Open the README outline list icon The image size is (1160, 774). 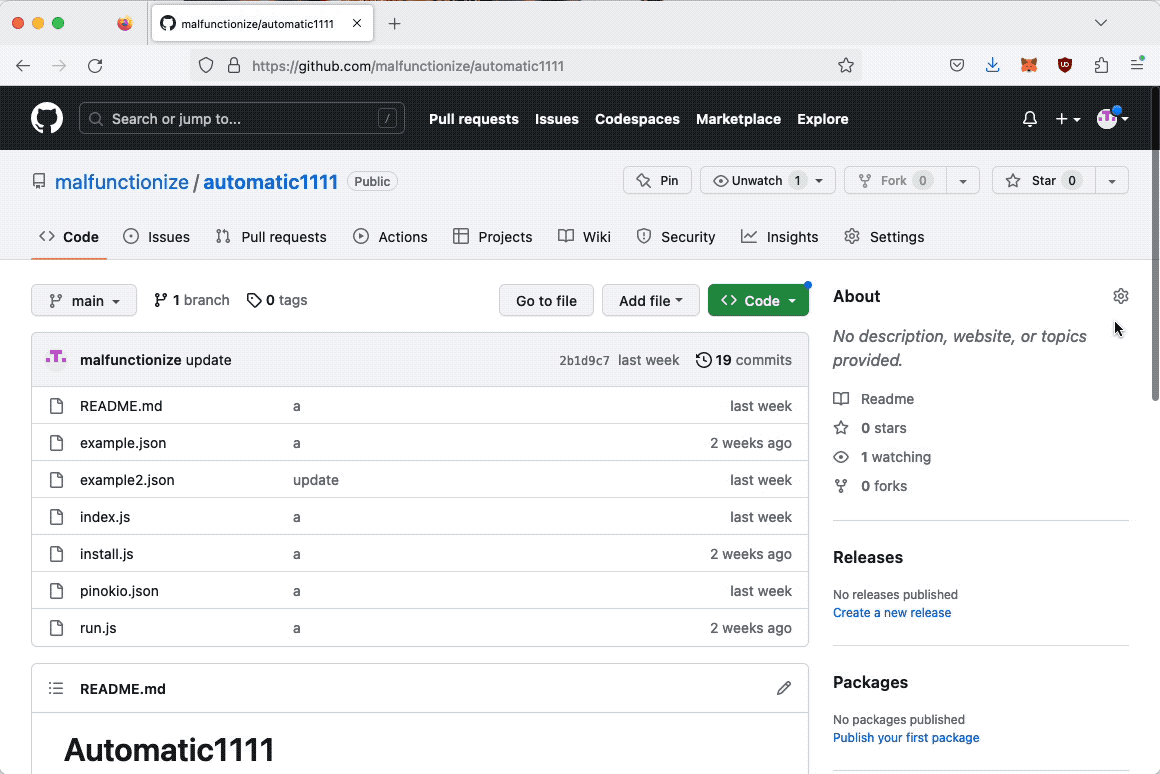coord(57,688)
